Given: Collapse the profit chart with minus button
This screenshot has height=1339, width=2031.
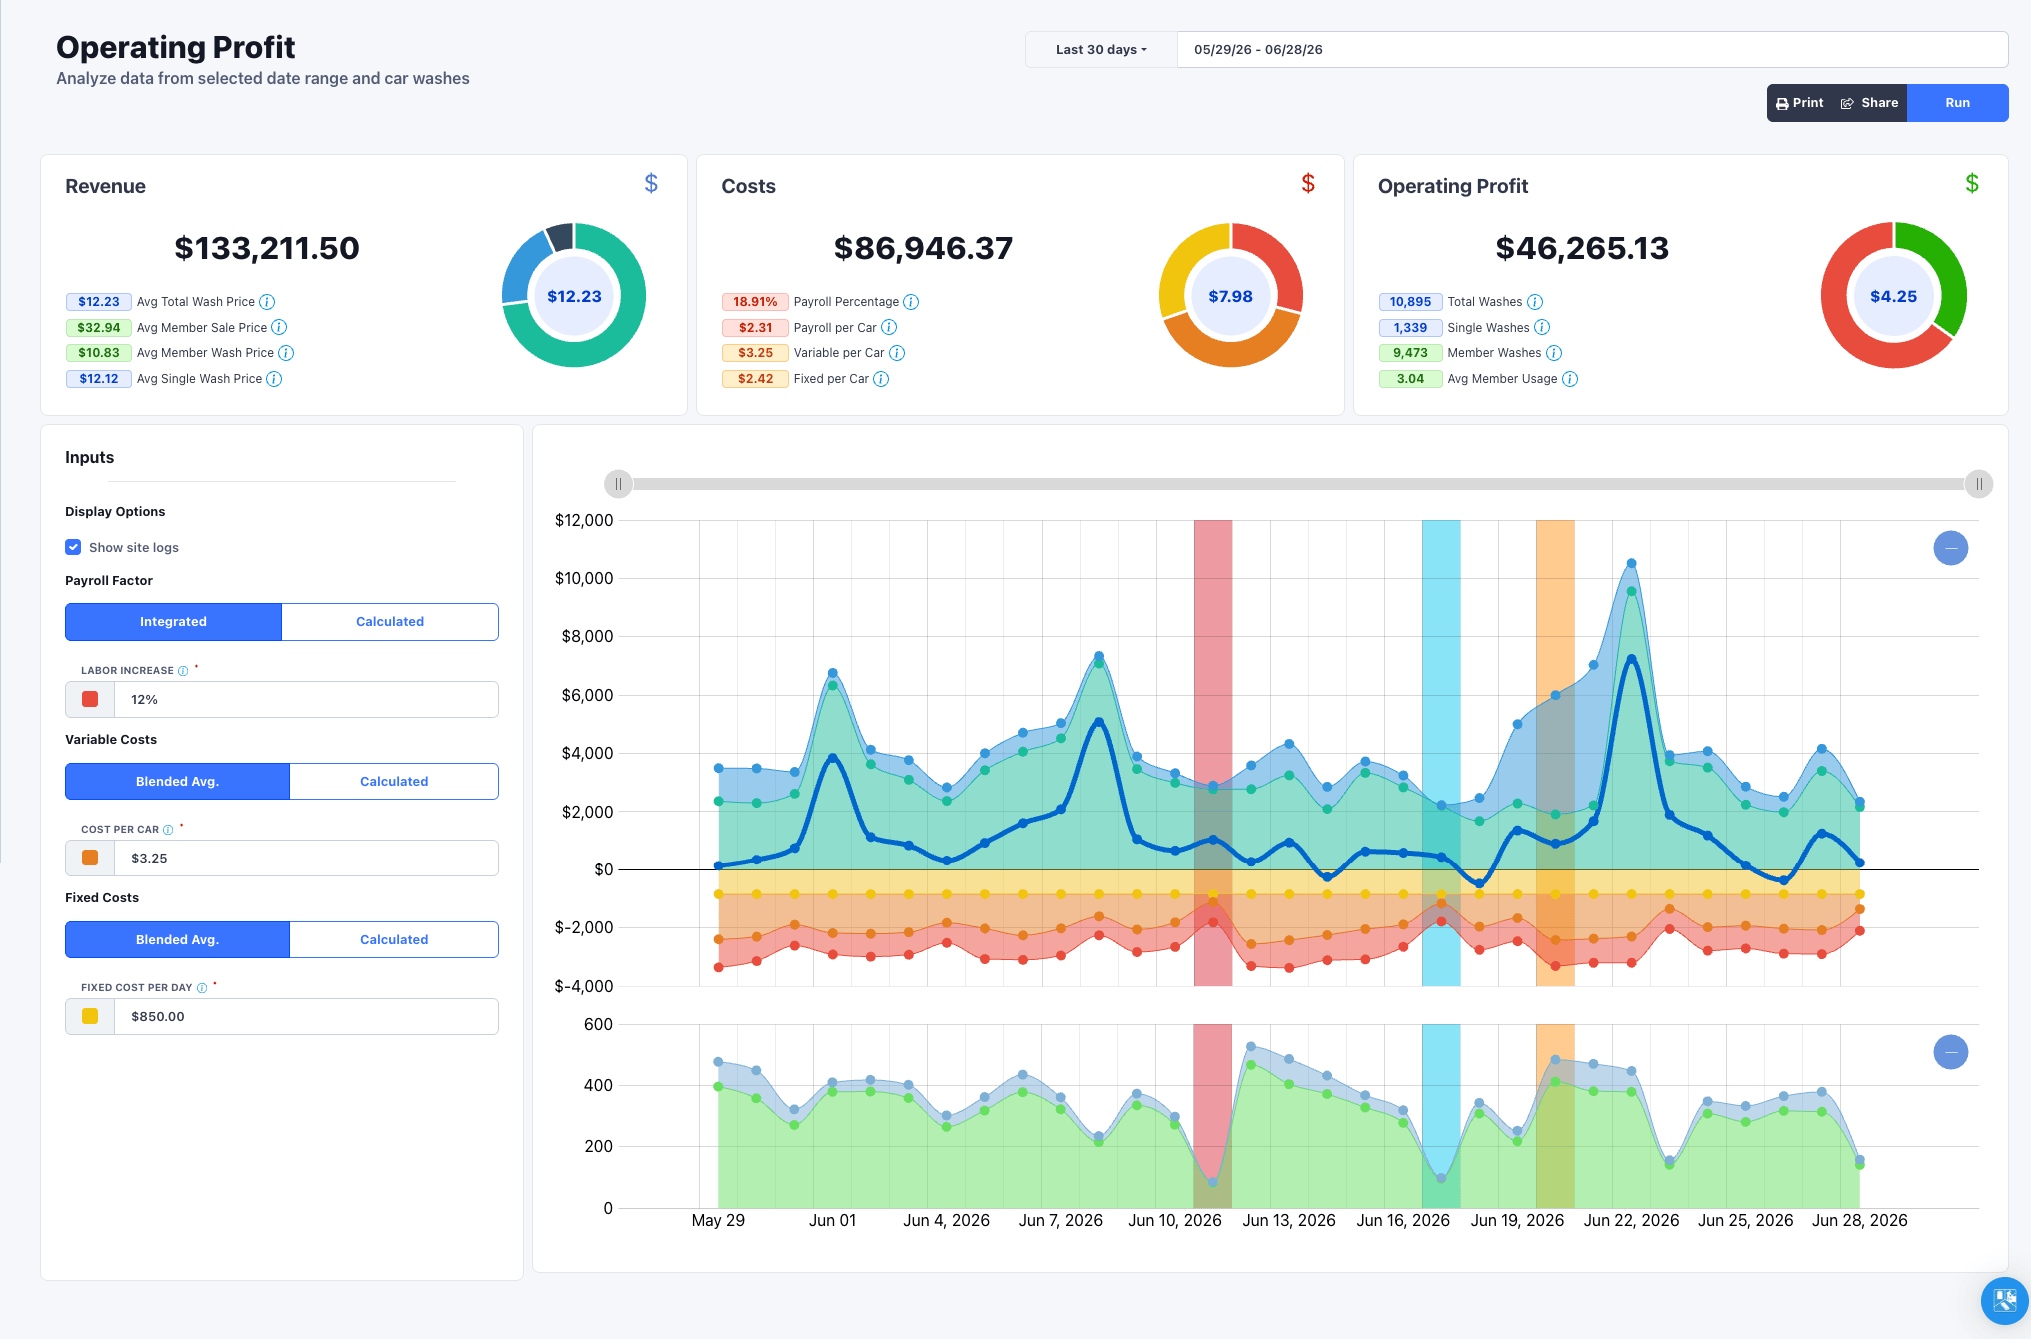Looking at the screenshot, I should [1950, 548].
